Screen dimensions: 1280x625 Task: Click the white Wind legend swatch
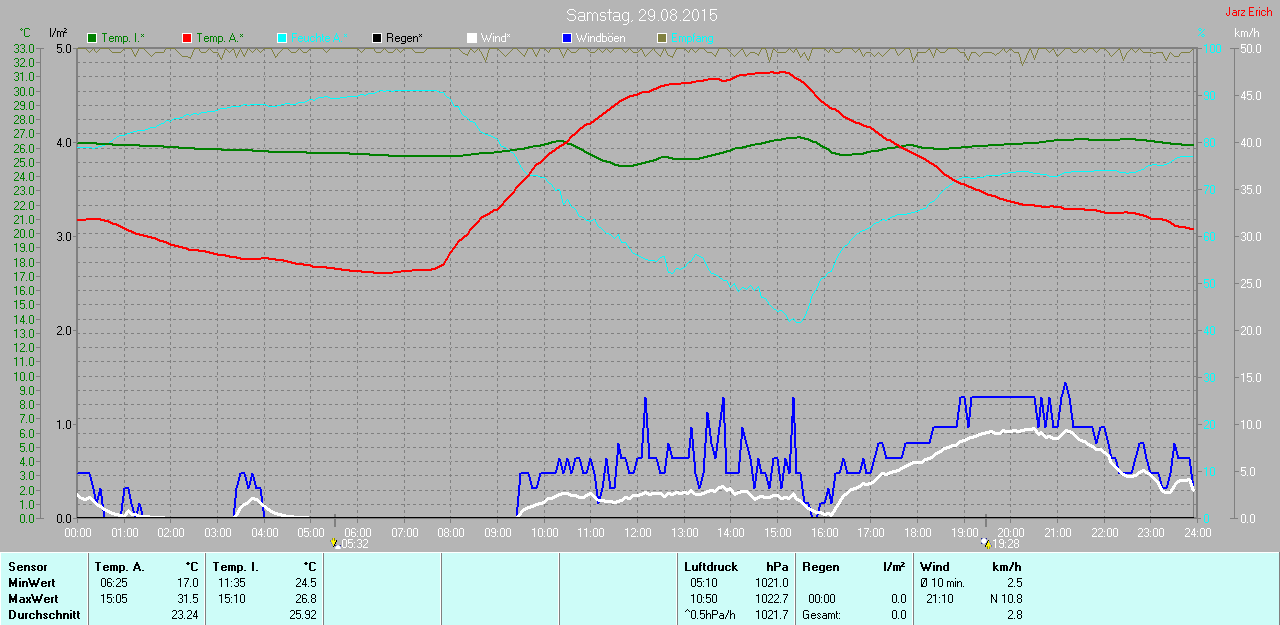(x=472, y=38)
